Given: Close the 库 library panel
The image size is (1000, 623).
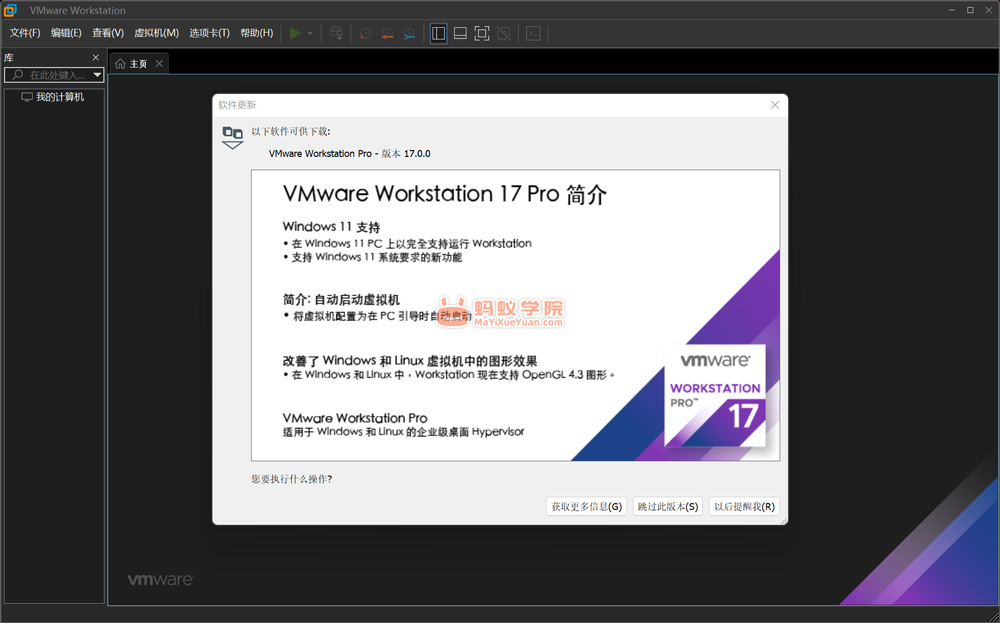Looking at the screenshot, I should 96,57.
